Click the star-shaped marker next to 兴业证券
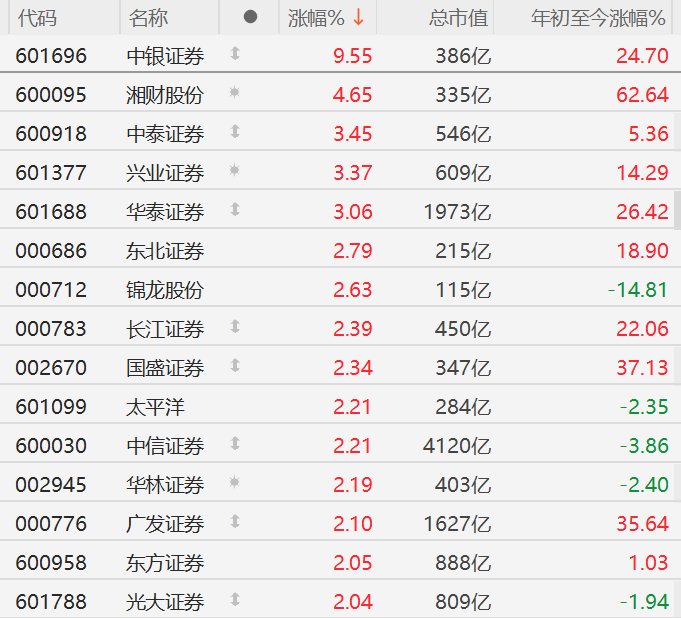 click(x=235, y=171)
